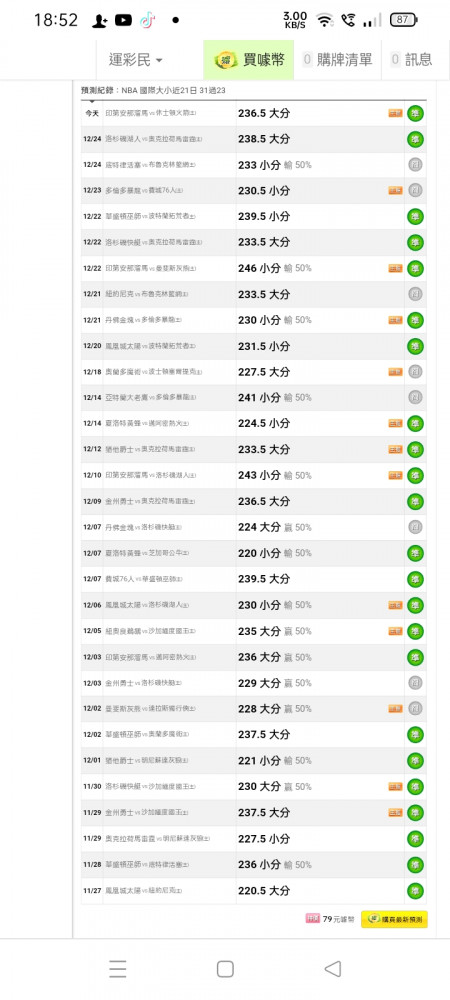Click the 227.5 小分 value in the 11/29 row
The width and height of the screenshot is (450, 1000).
click(x=264, y=839)
